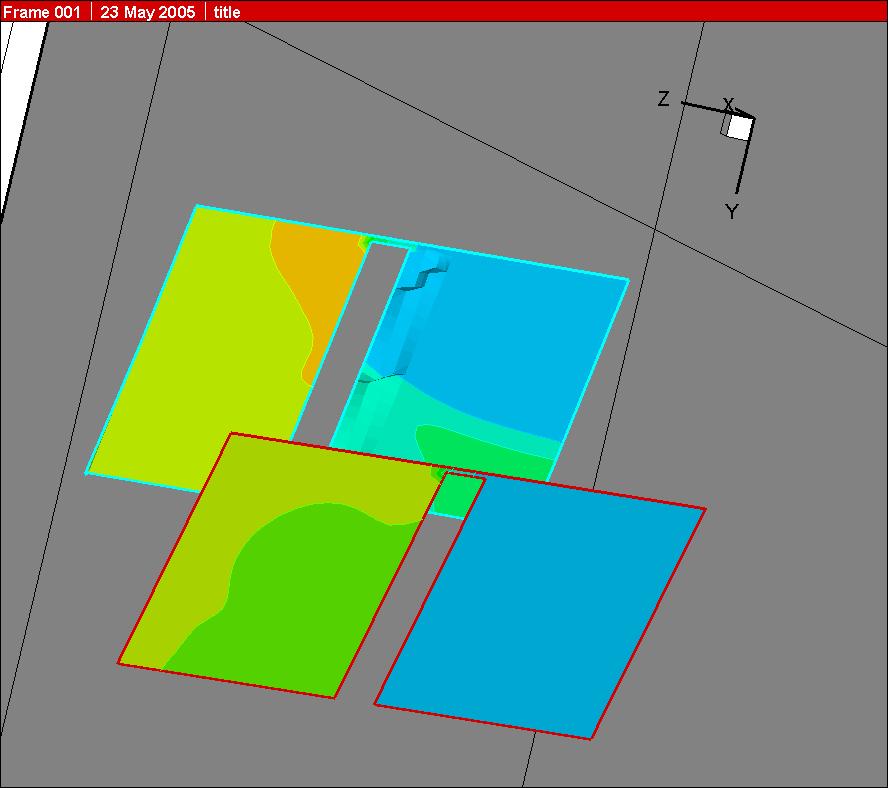Viewport: 888px width, 788px height.
Task: Click the "Frame 001" label in header
Action: coord(42,12)
